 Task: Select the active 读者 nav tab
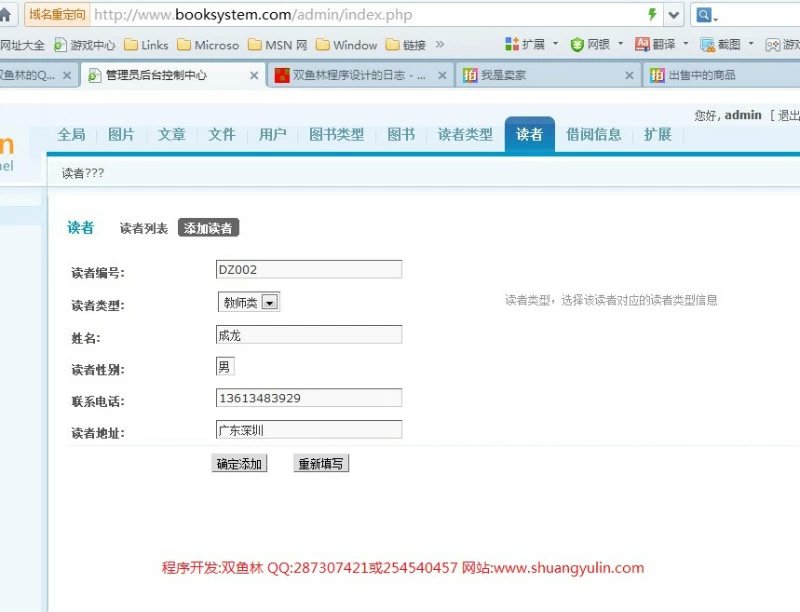[530, 135]
